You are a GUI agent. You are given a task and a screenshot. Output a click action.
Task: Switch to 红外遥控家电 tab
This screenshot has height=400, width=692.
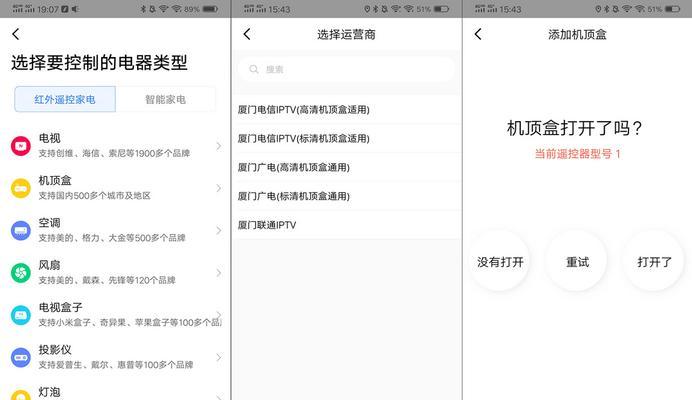point(65,99)
